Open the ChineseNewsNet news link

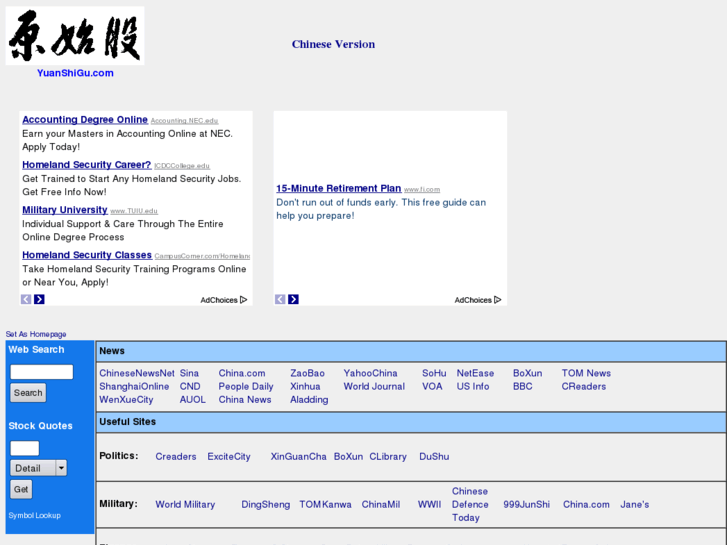(137, 373)
